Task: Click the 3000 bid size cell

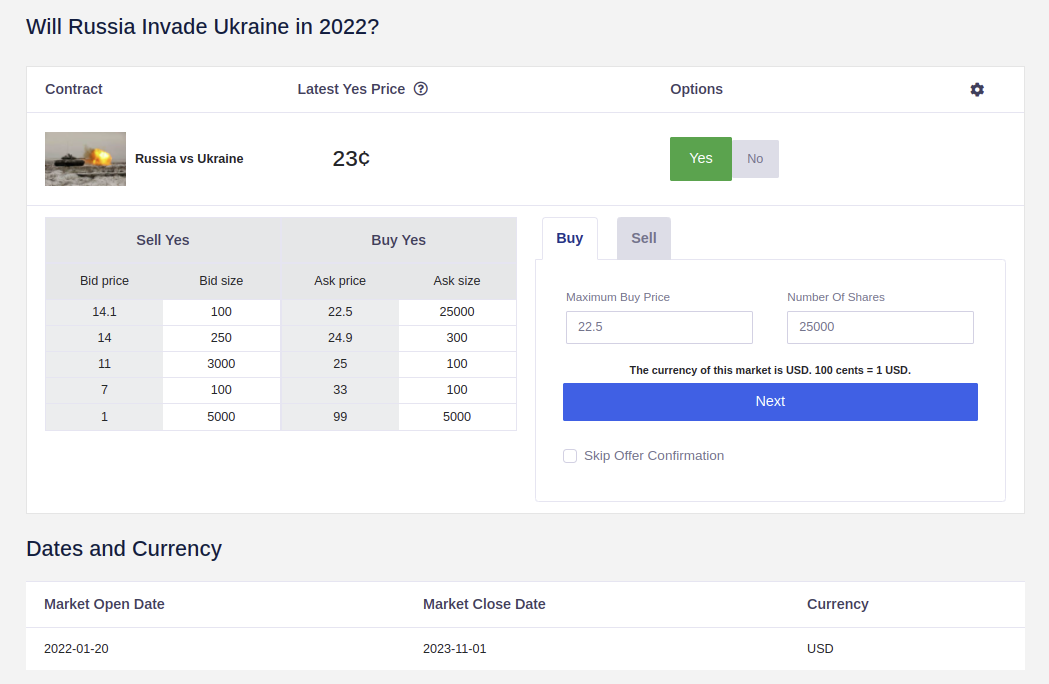Action: tap(221, 364)
